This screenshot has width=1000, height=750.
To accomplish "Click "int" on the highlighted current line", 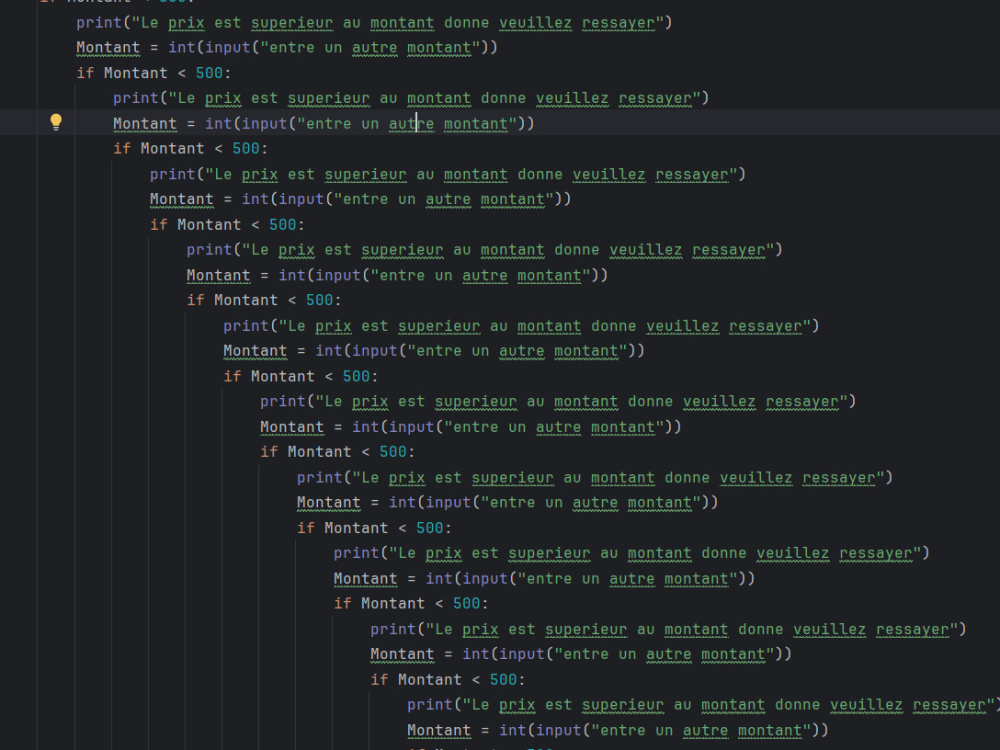I will tap(218, 124).
